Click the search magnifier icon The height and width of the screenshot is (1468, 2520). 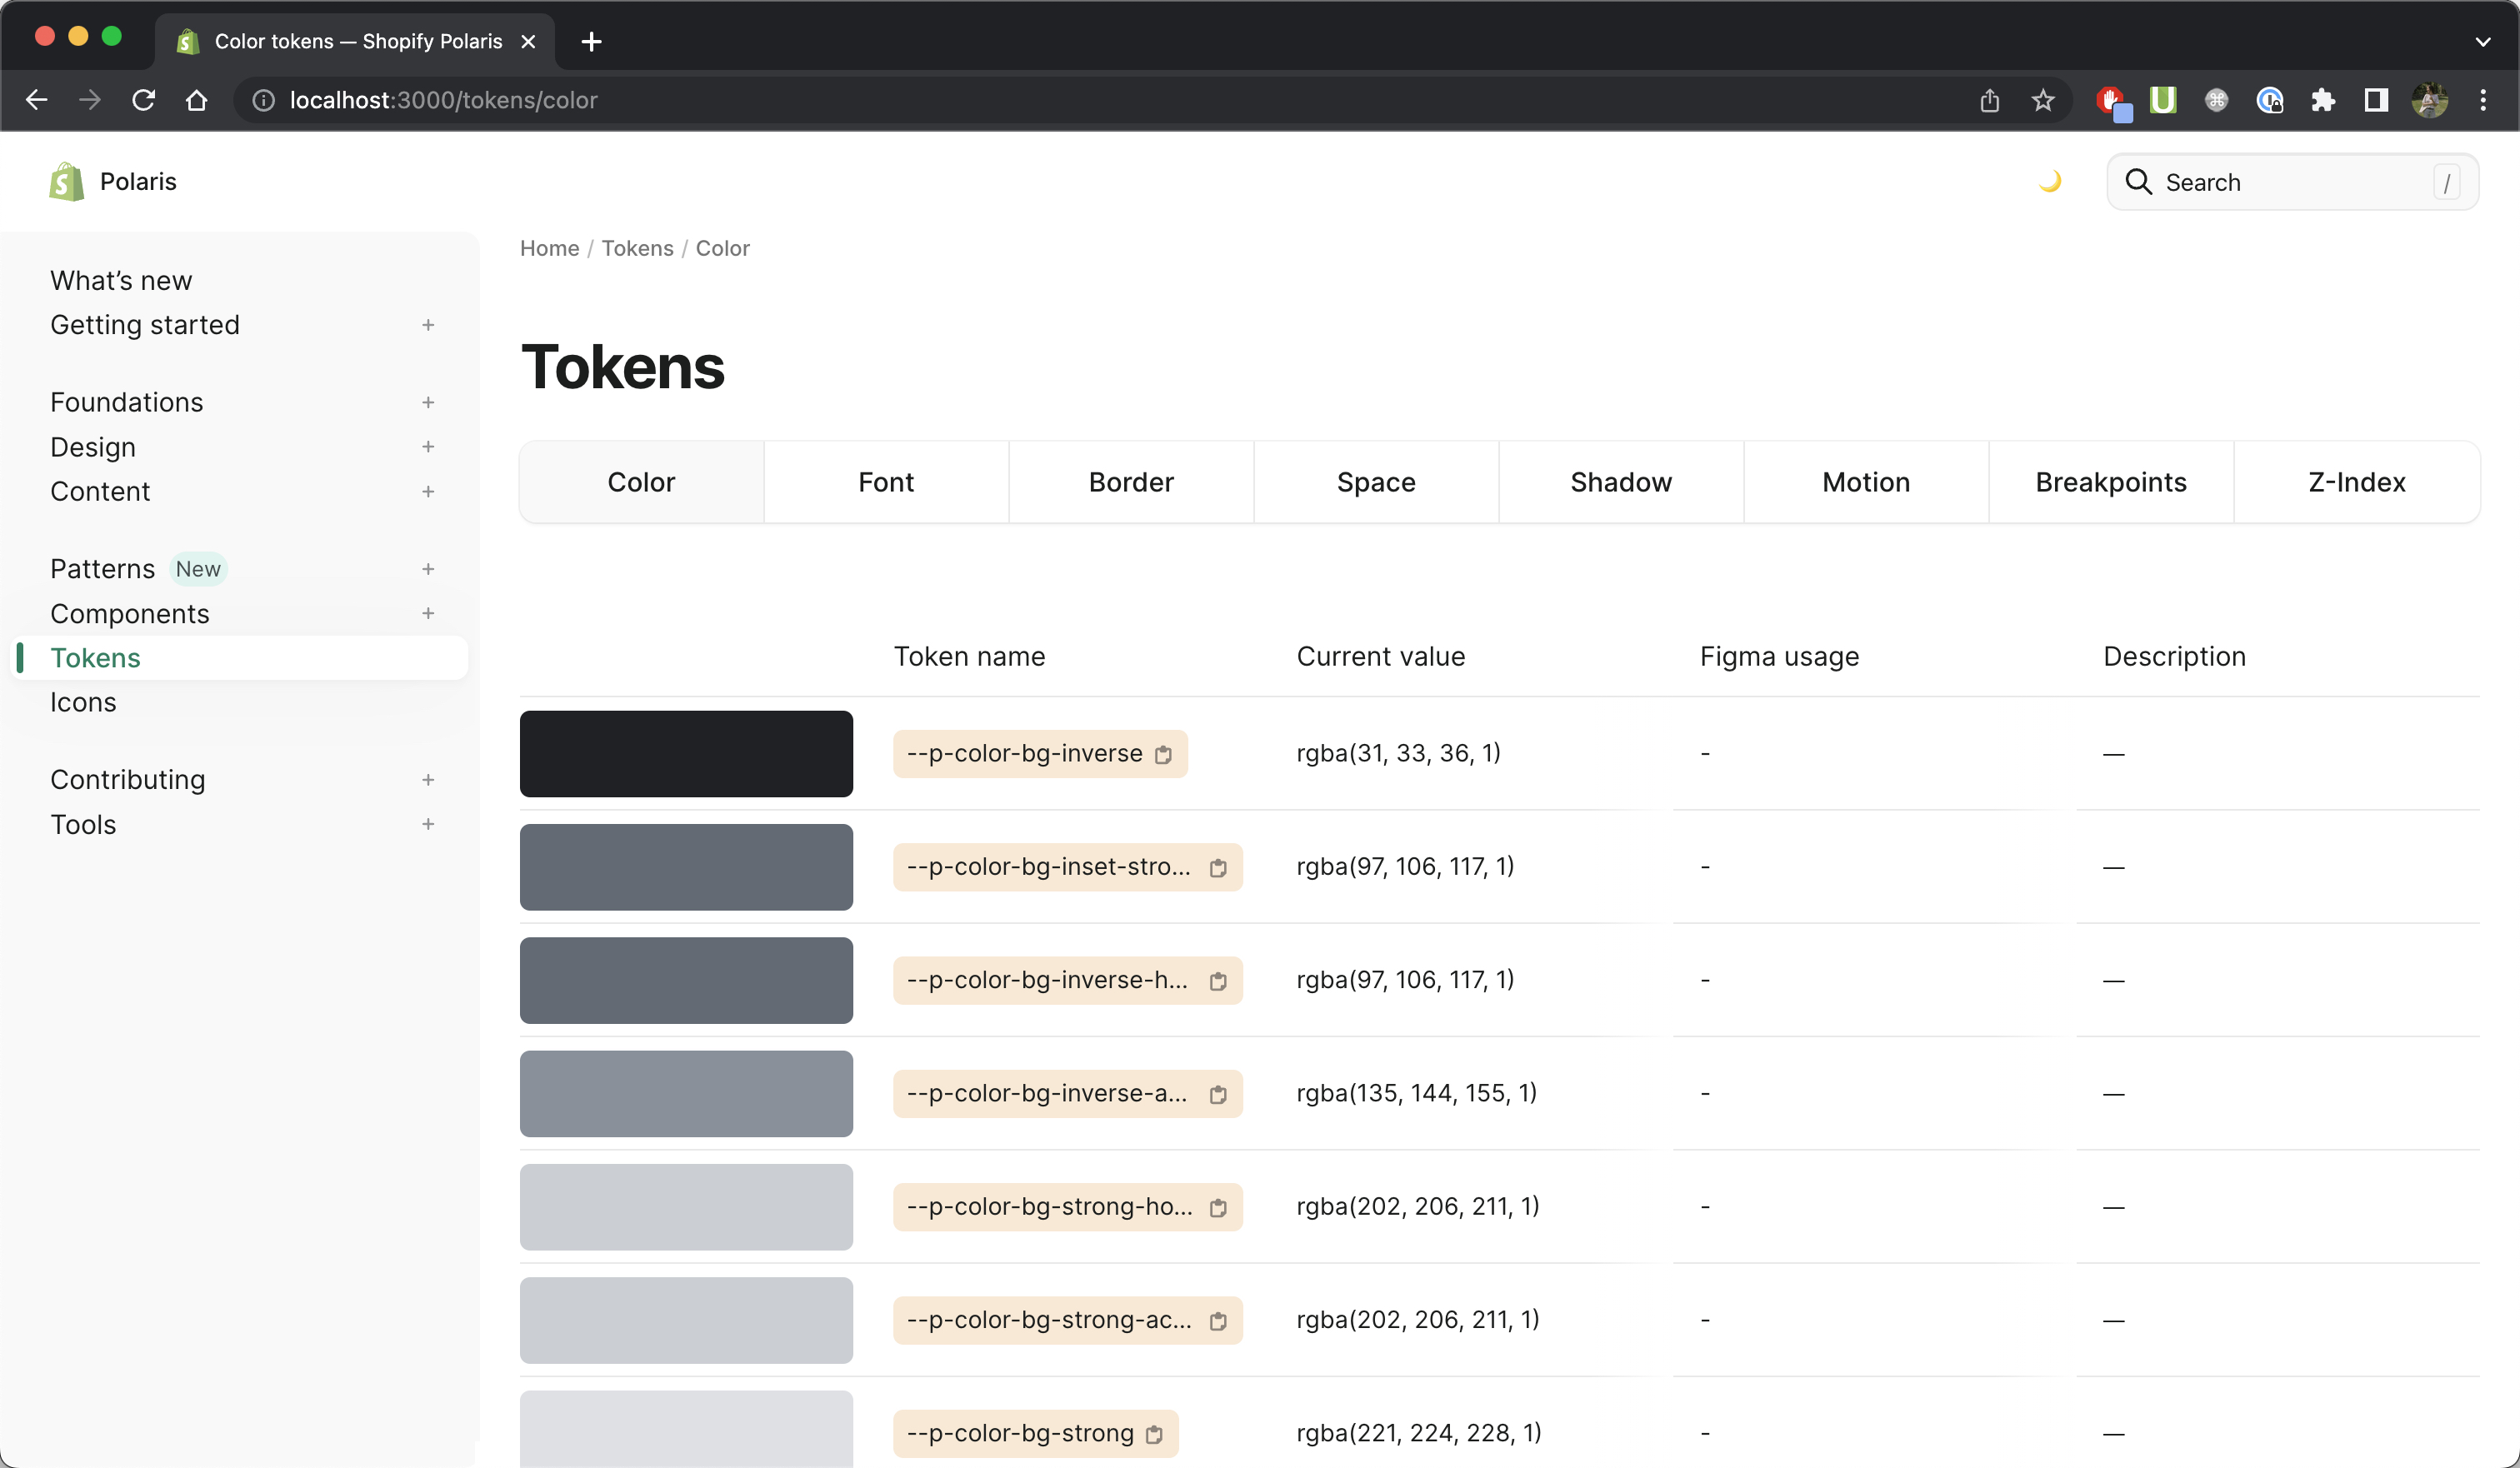[x=2140, y=182]
